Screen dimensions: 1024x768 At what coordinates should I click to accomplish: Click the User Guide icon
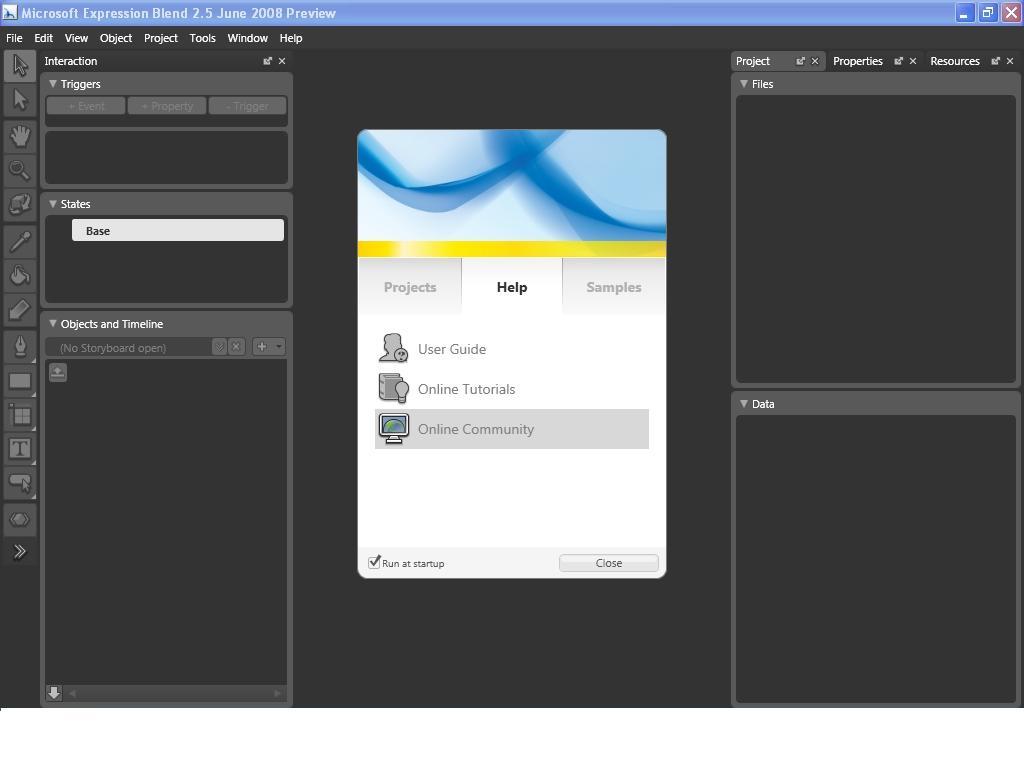click(x=393, y=348)
